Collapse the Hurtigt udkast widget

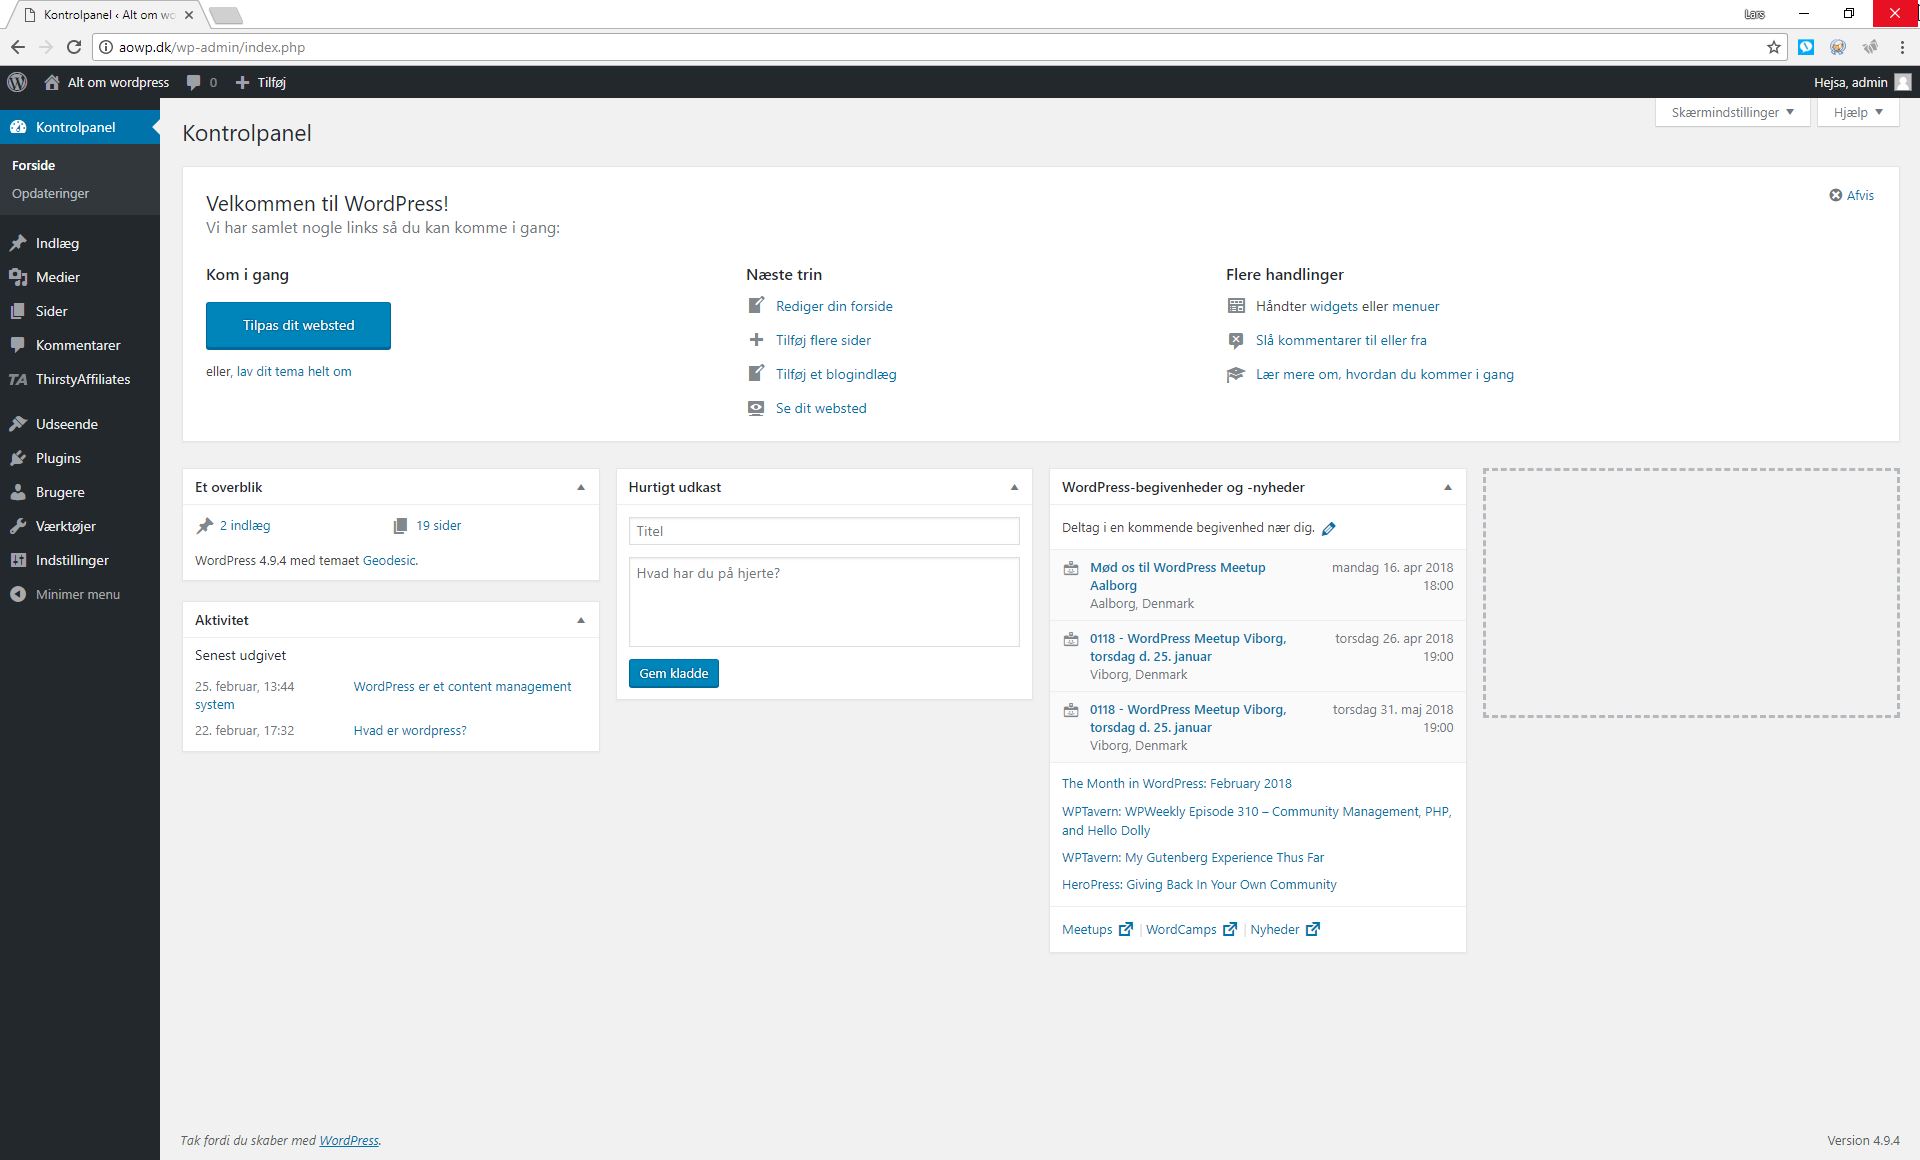1014,487
